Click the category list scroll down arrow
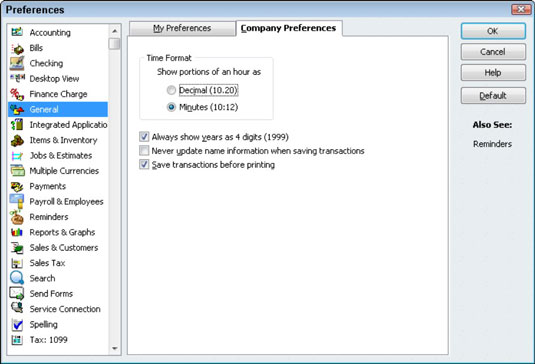 (x=115, y=348)
